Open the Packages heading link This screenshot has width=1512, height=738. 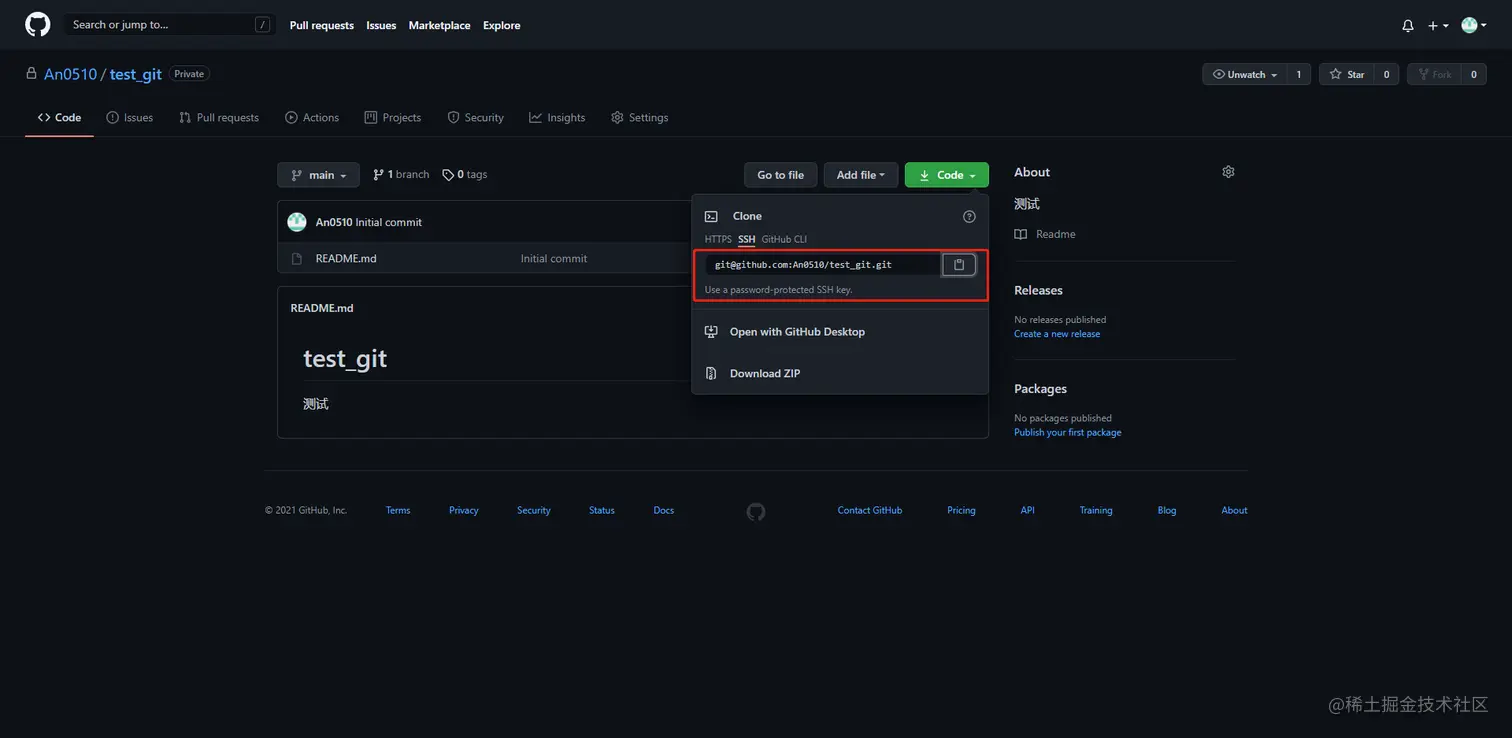click(1040, 389)
